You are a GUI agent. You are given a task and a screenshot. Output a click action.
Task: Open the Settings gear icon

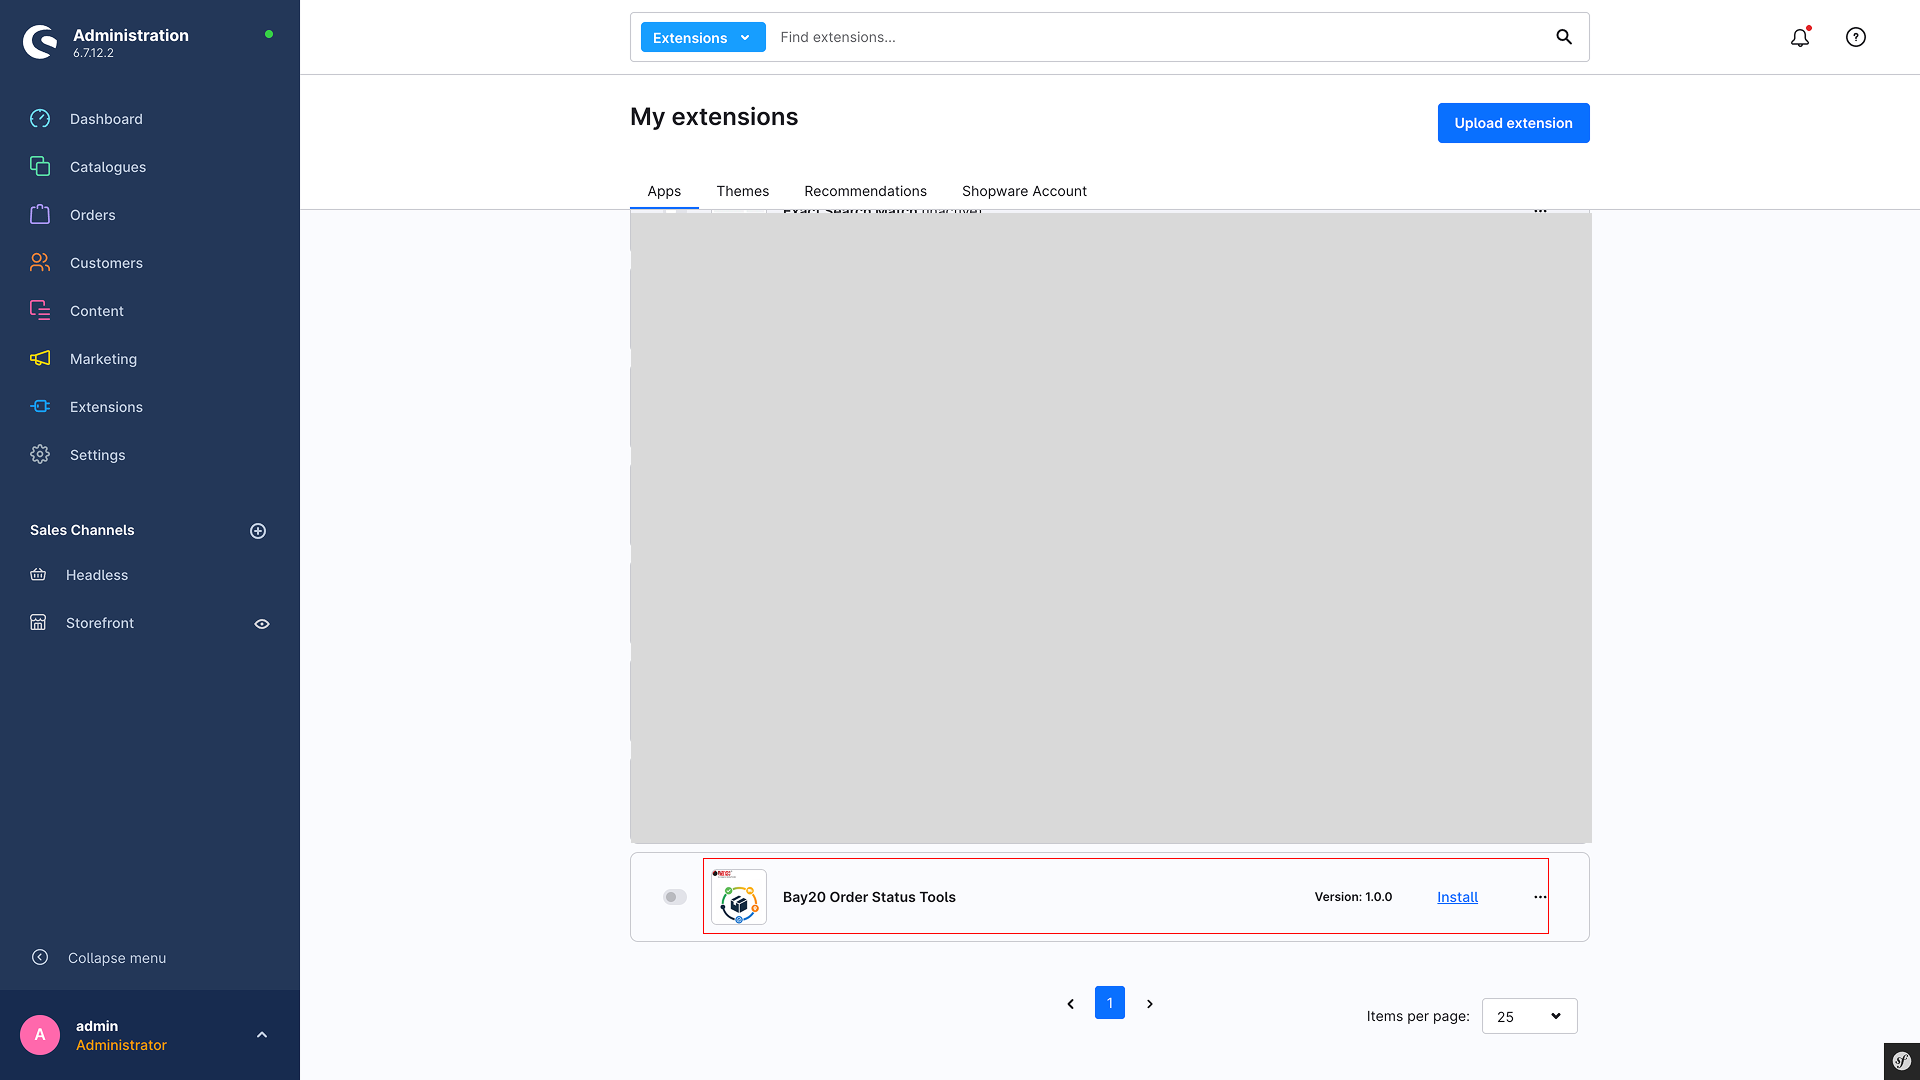point(40,455)
